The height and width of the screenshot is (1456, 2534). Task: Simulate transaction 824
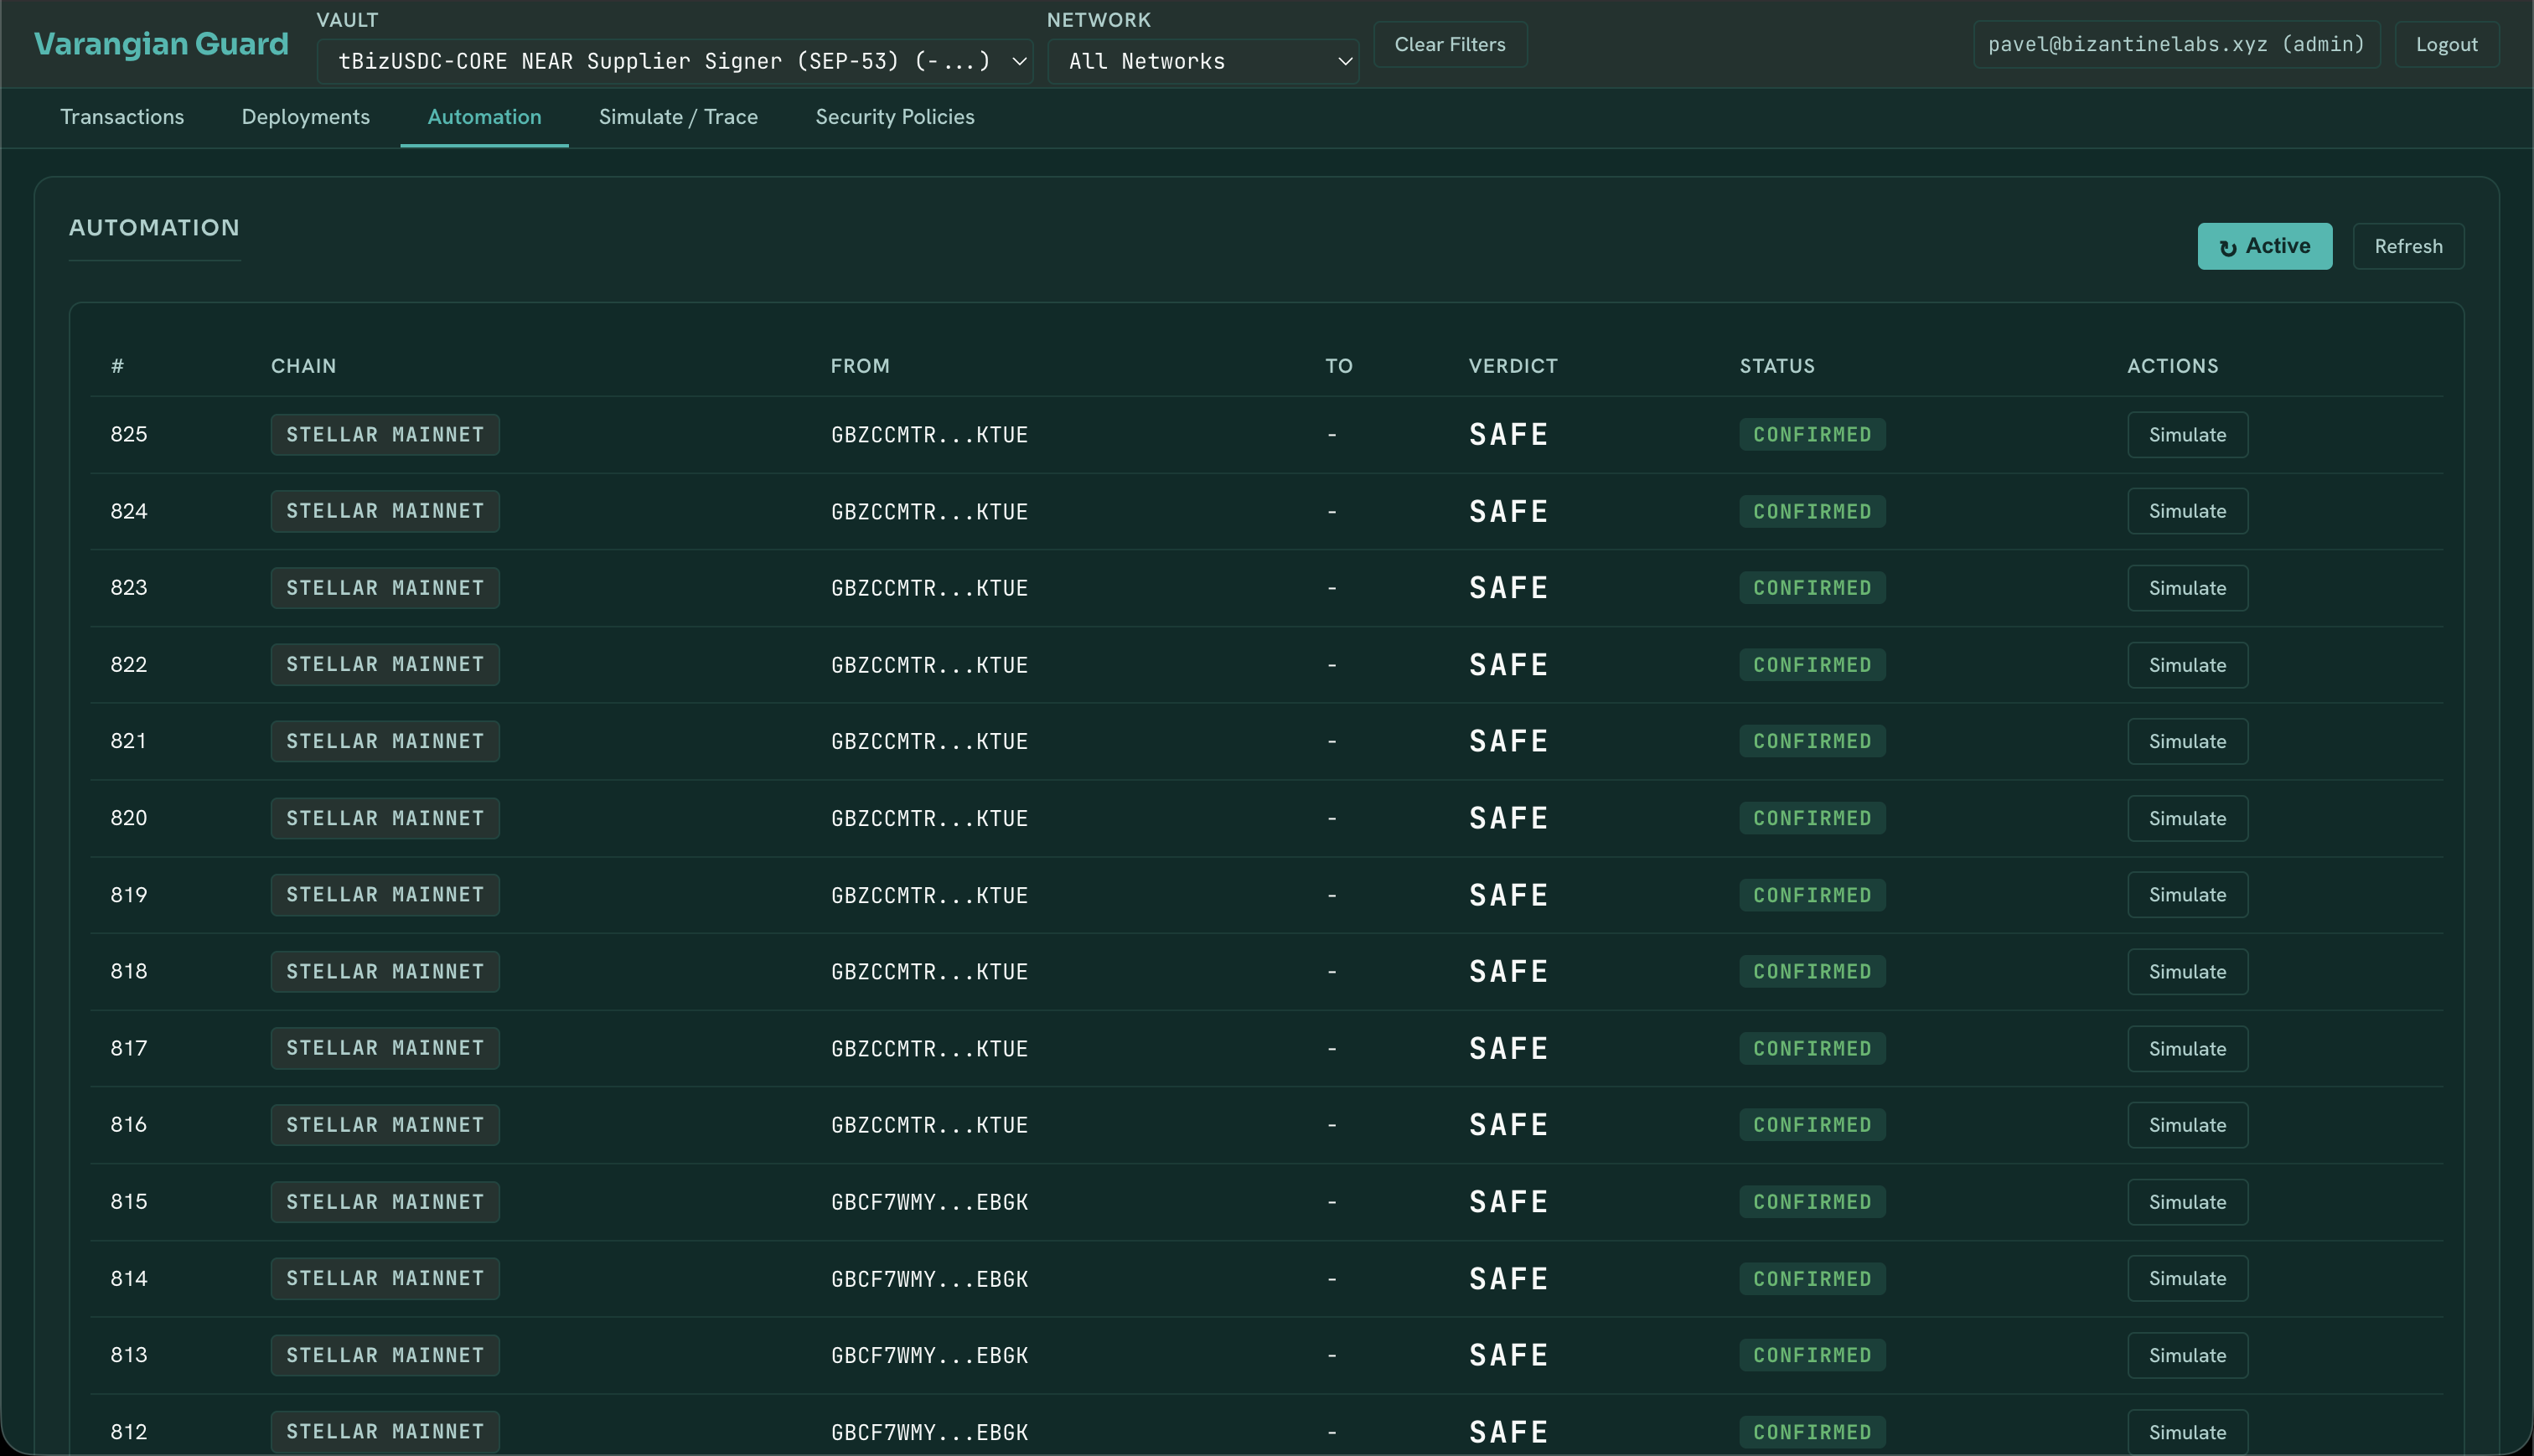pyautogui.click(x=2187, y=511)
